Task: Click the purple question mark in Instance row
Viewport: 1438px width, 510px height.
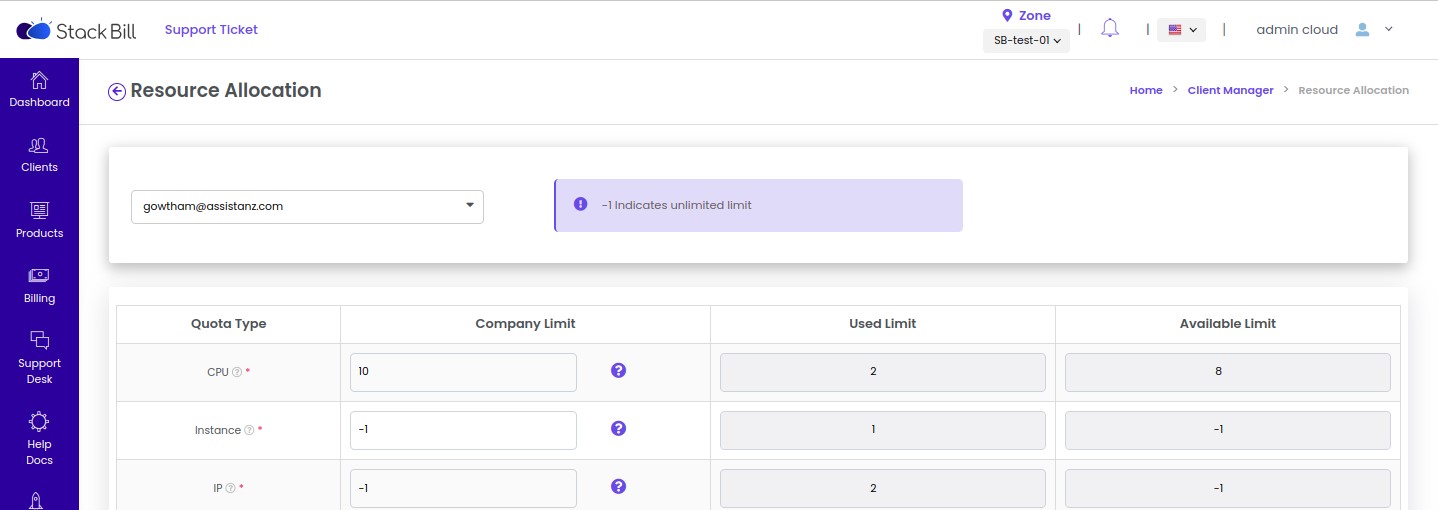Action: click(618, 428)
